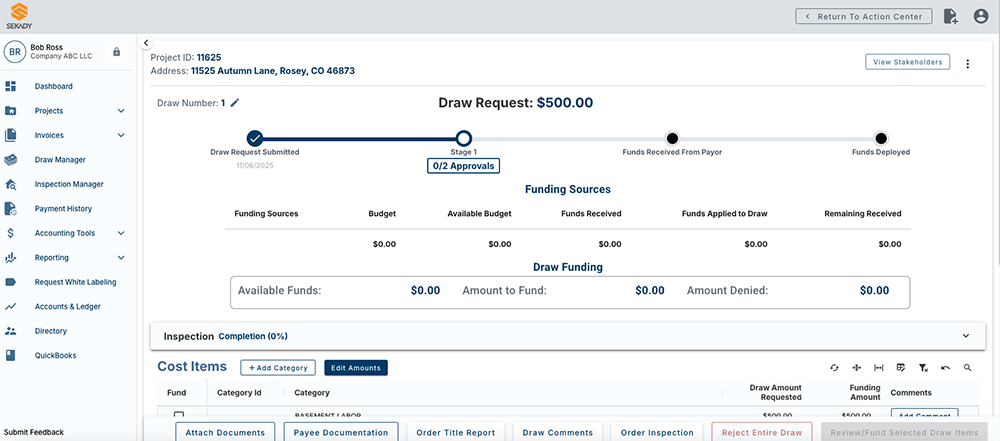1000x441 pixels.
Task: Open the three-dot menu near View Stakeholders
Action: click(x=967, y=64)
